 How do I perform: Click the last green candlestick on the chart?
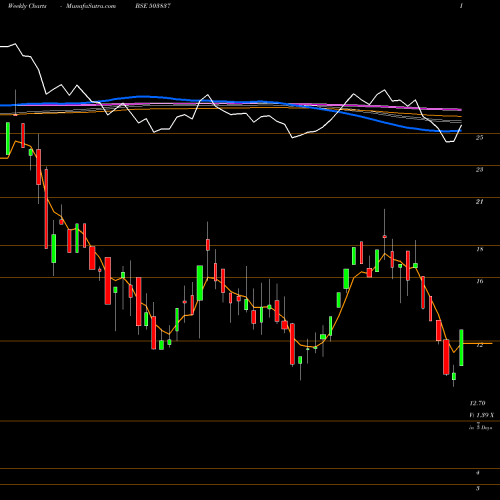tap(461, 348)
